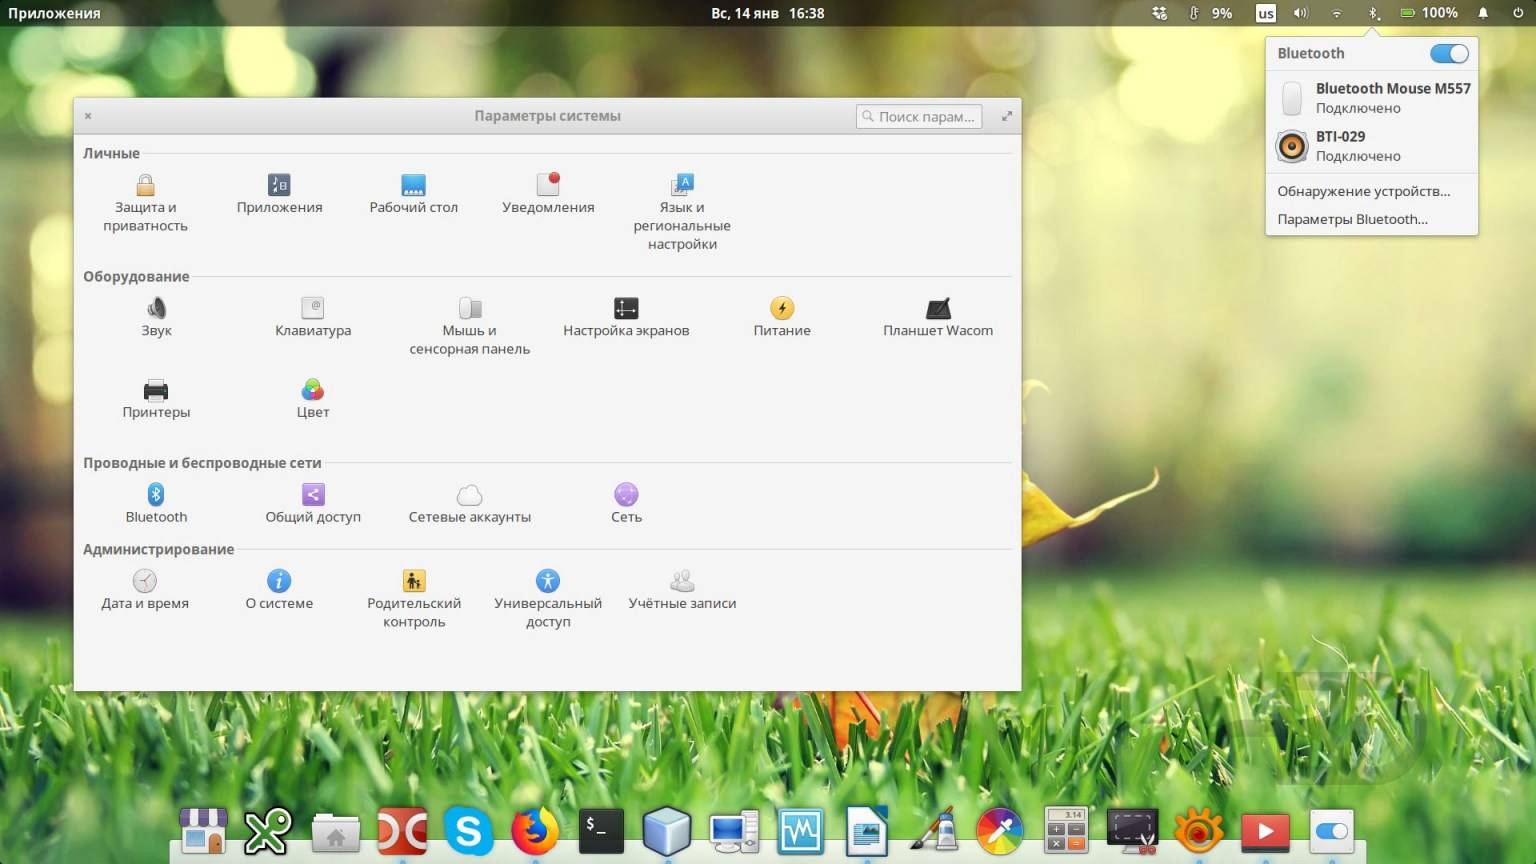Open the keyboard layout 'us' indicator
This screenshot has width=1536, height=864.
1265,14
